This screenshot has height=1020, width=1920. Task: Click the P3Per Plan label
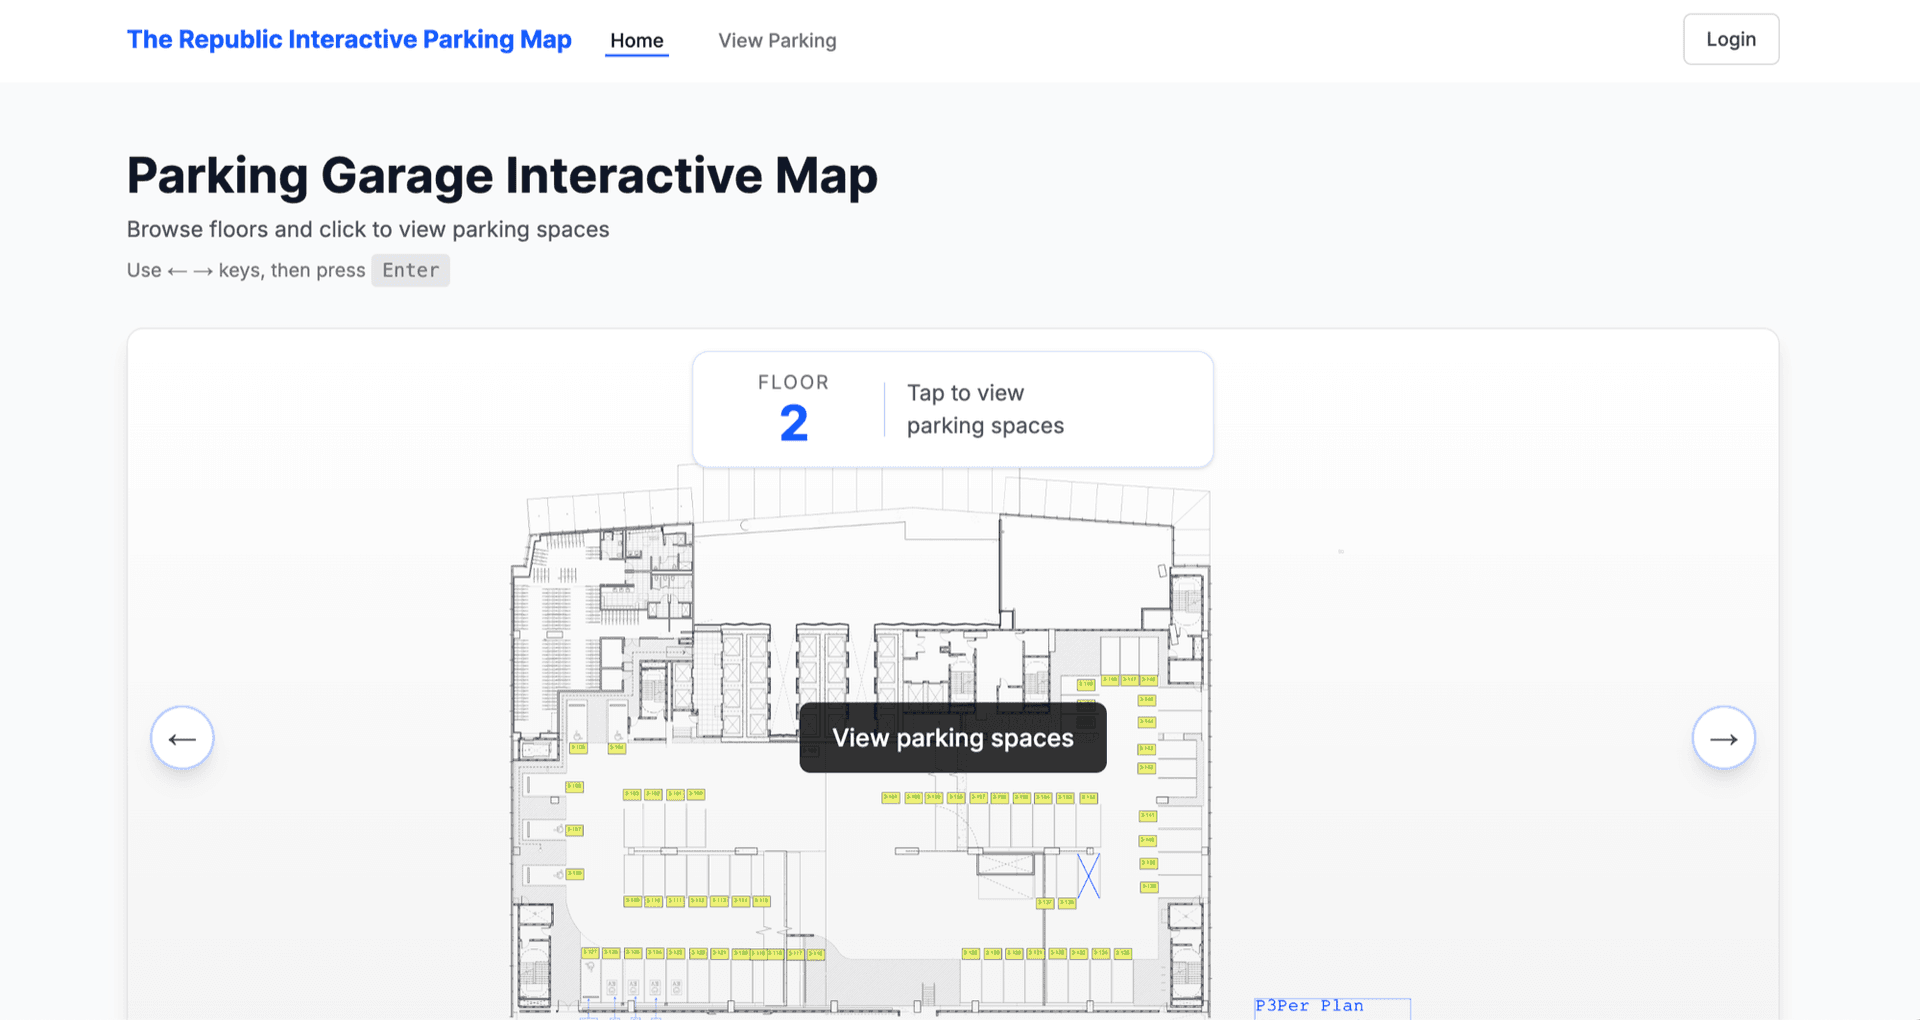(1310, 1006)
